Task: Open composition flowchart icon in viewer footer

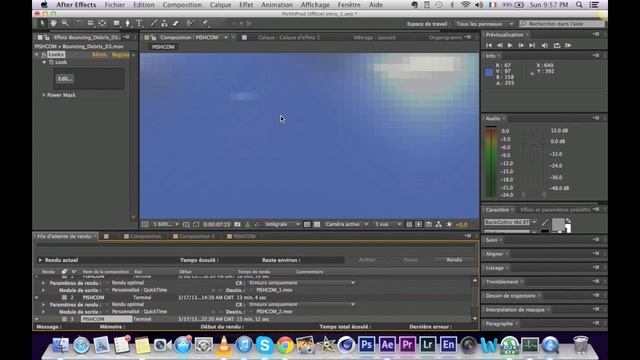Action: [x=438, y=224]
